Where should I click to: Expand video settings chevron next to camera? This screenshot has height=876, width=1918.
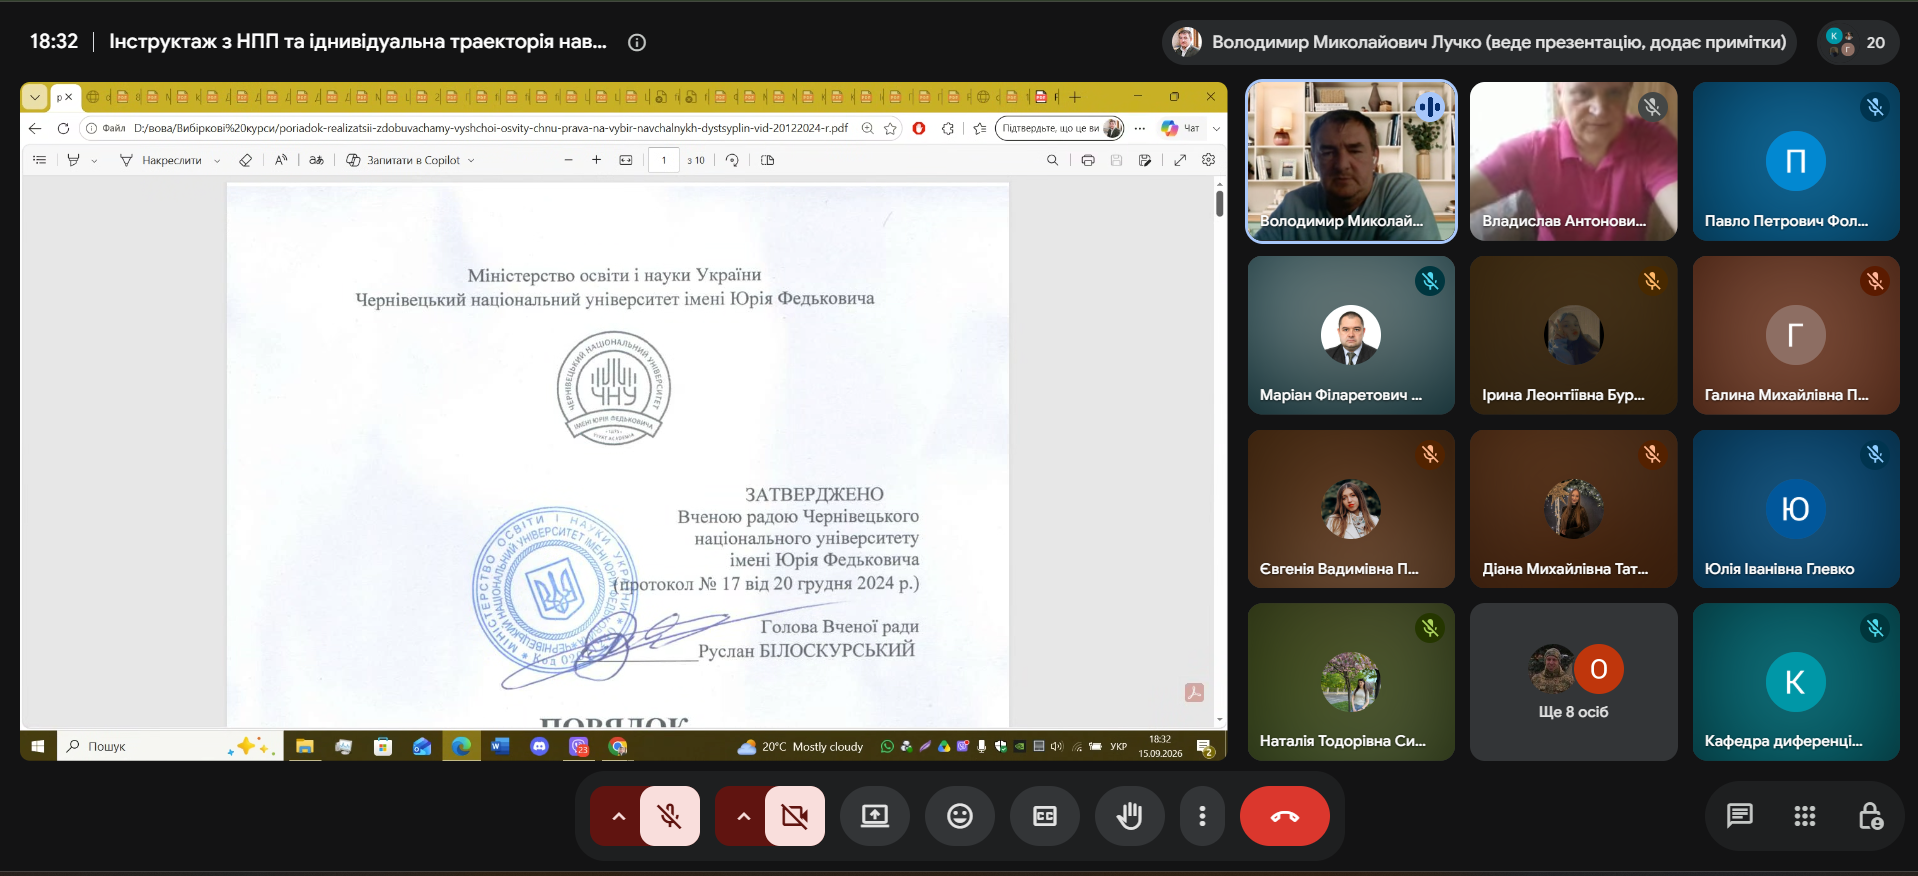click(x=743, y=816)
